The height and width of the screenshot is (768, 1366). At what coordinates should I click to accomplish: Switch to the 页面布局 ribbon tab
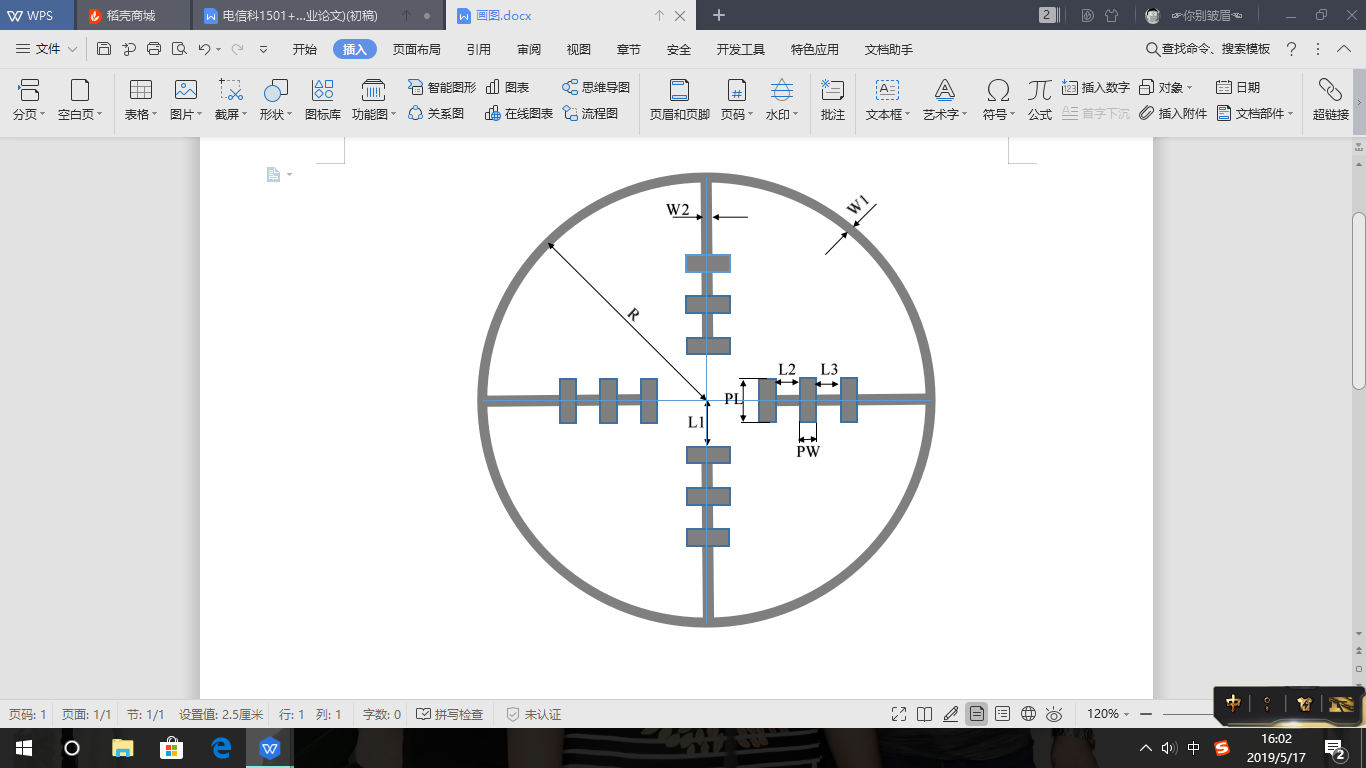click(418, 49)
